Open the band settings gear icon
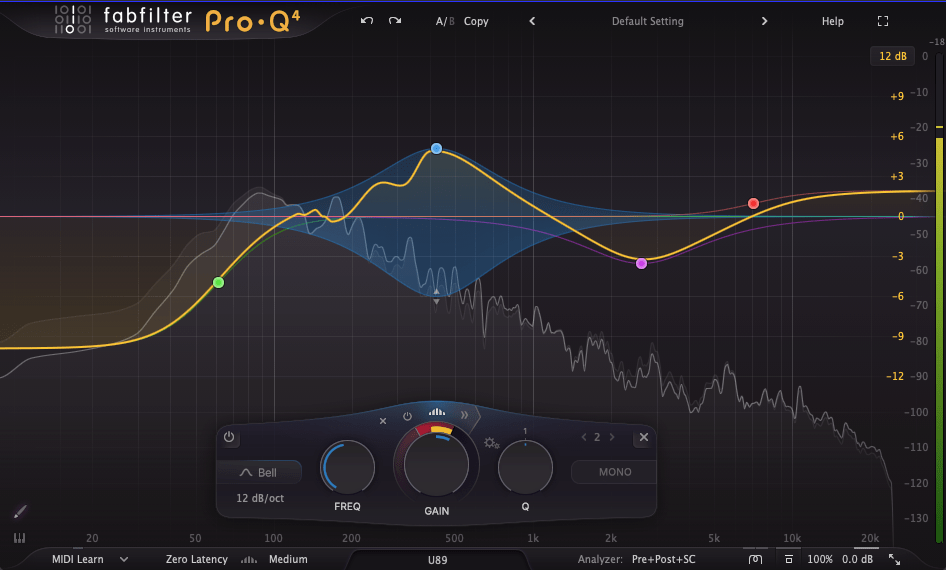The width and height of the screenshot is (946, 570). (491, 443)
